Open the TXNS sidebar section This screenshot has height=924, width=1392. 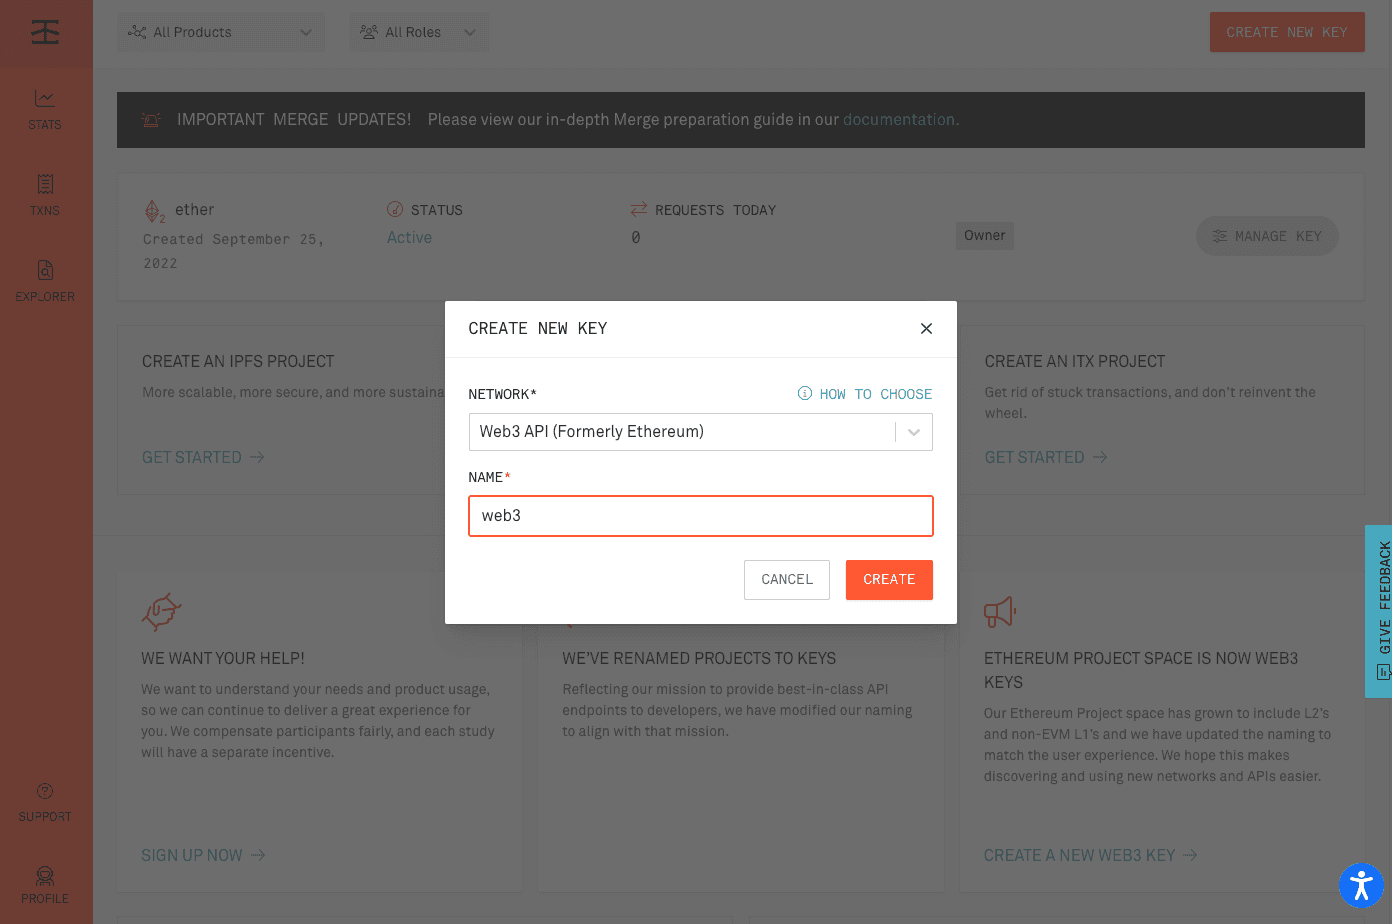pos(45,196)
